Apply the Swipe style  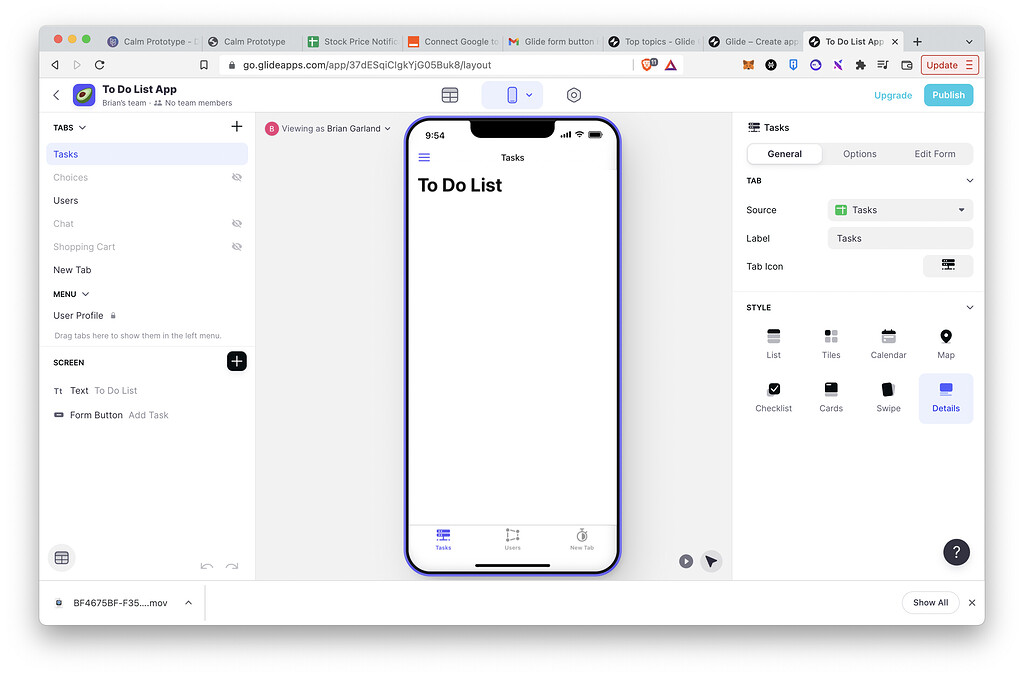(x=888, y=396)
